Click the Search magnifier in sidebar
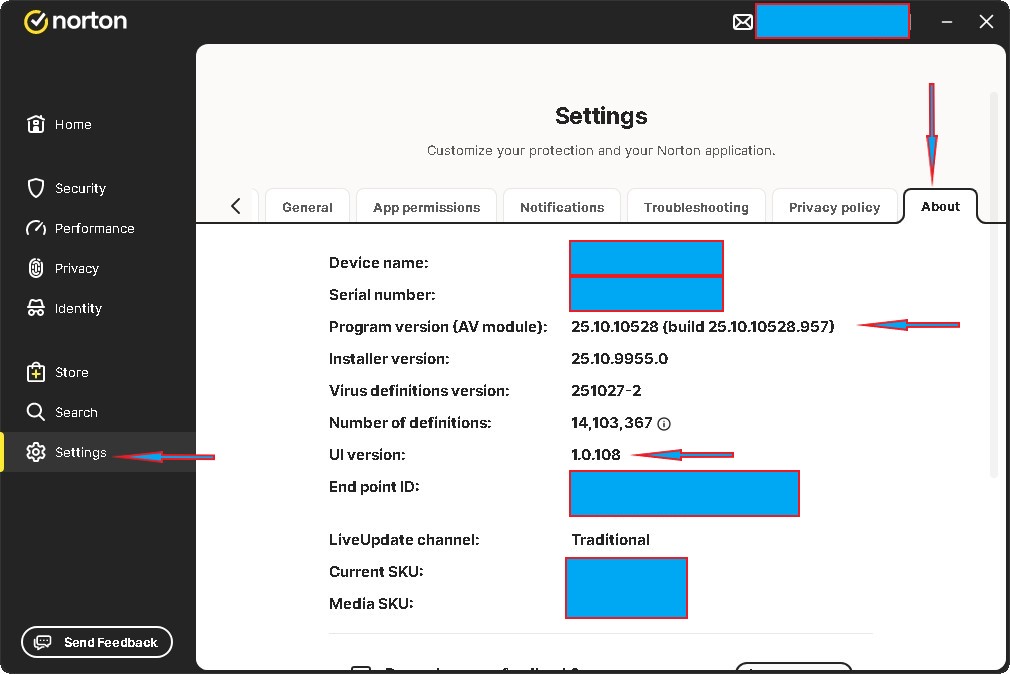 62,412
